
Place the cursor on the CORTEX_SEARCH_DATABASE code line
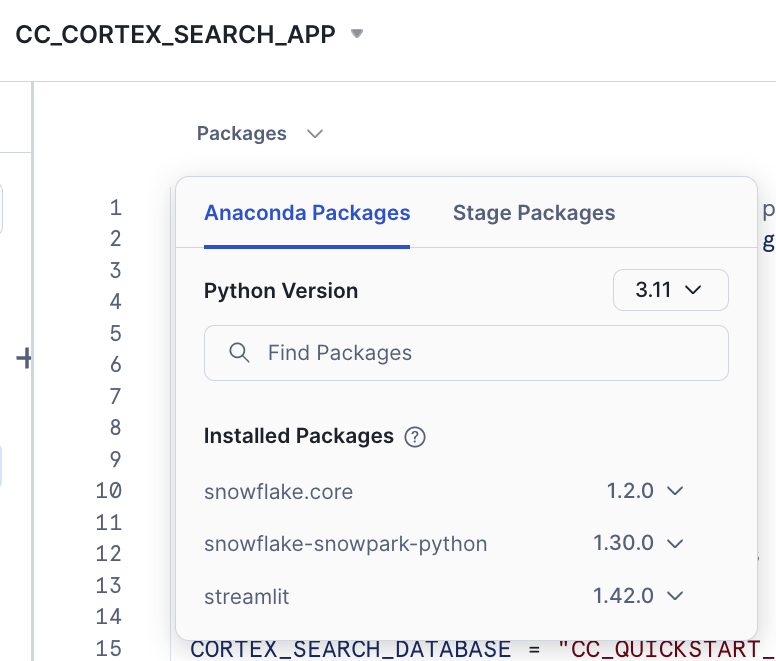pos(350,649)
